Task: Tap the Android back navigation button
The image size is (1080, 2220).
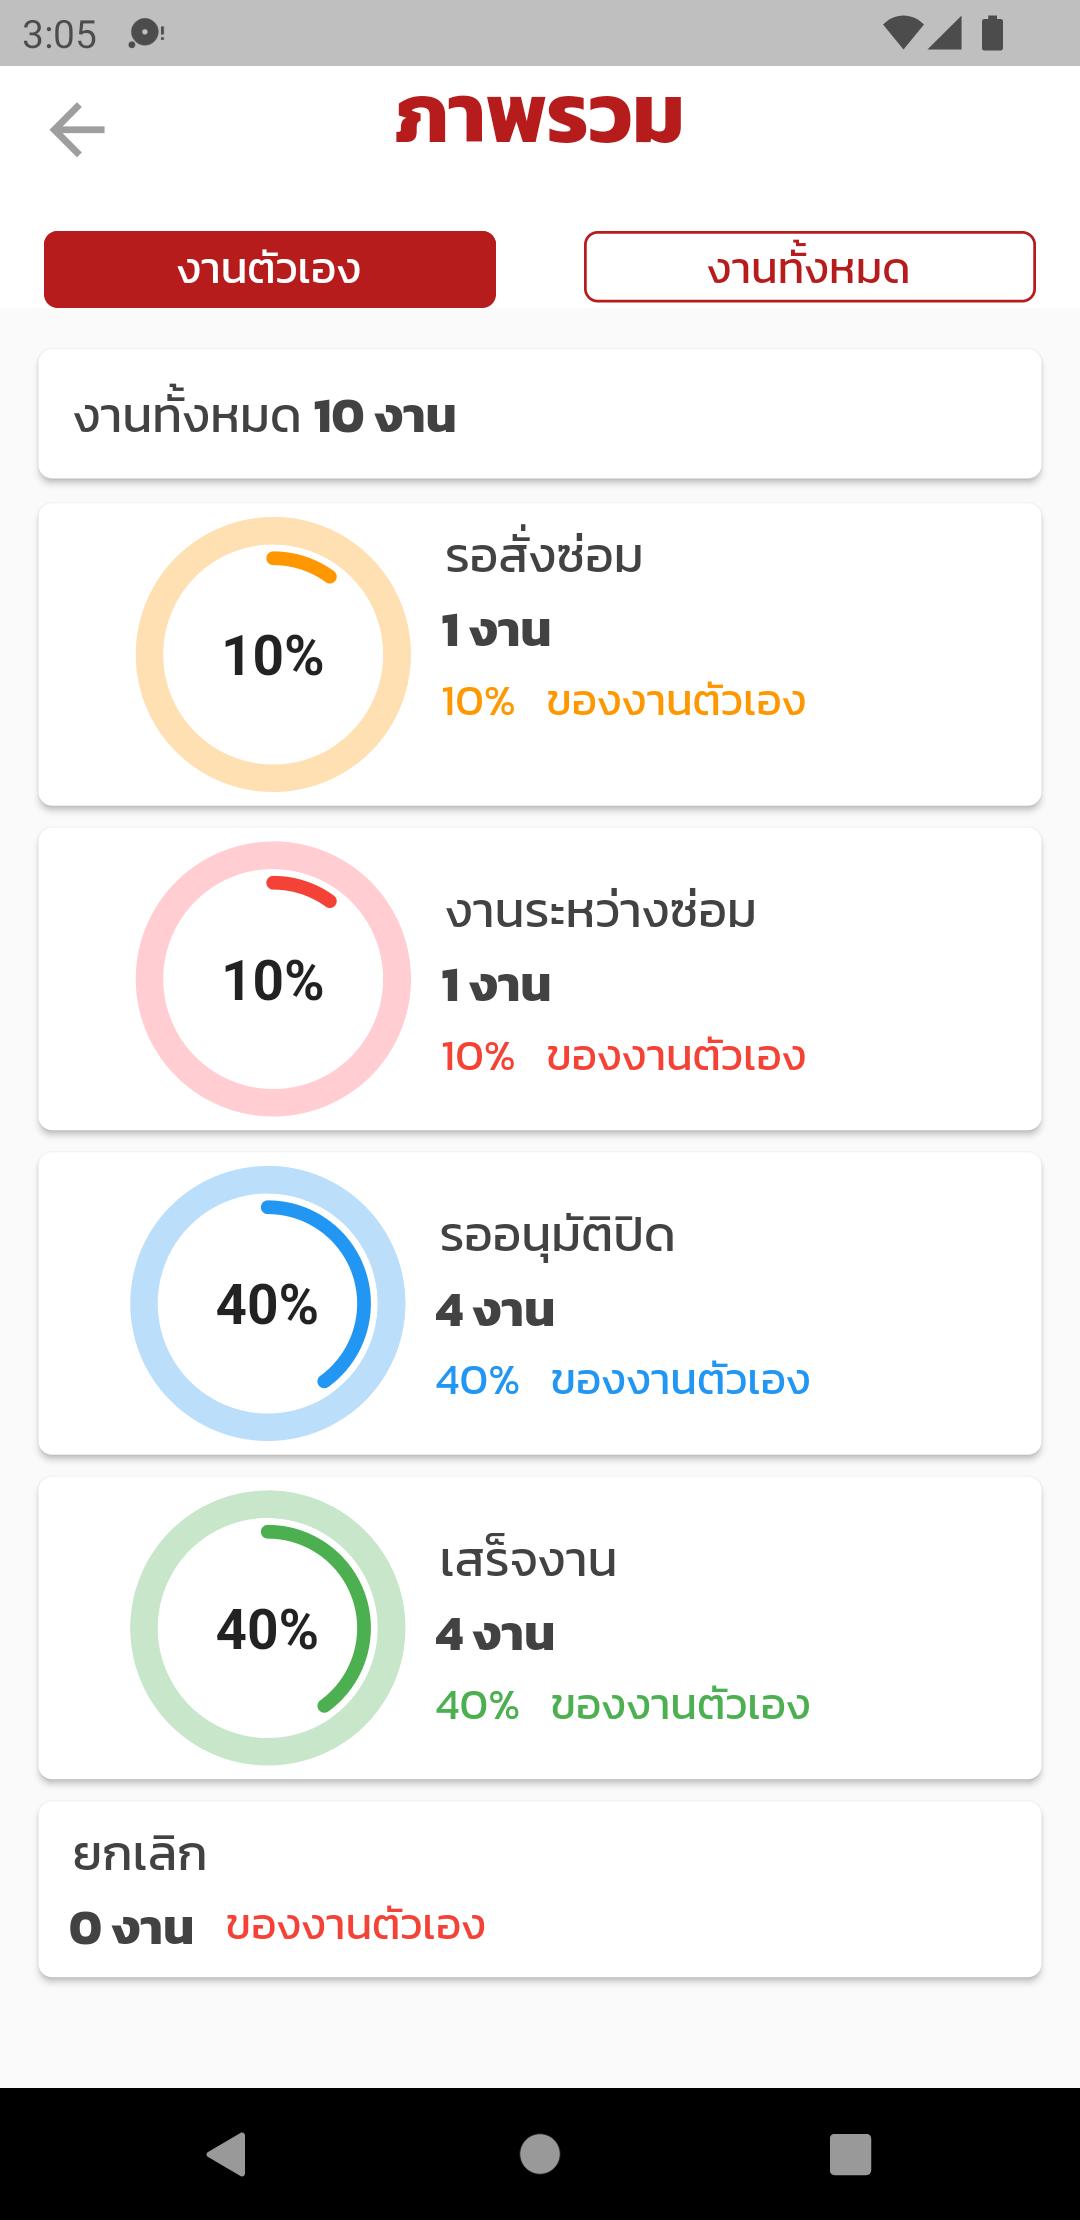Action: point(227,2153)
